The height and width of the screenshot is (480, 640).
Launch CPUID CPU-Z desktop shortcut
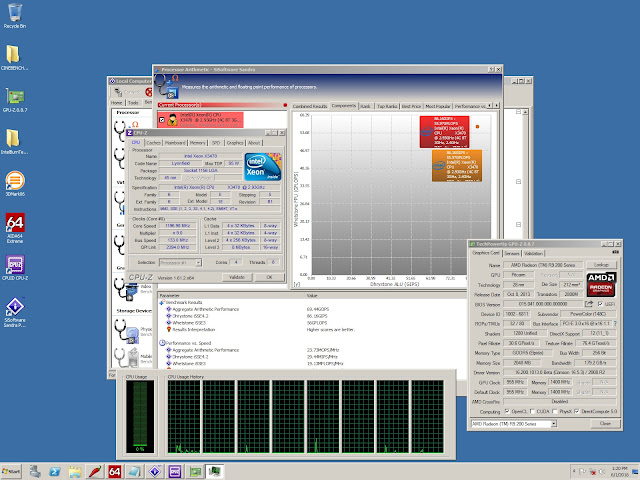15,268
